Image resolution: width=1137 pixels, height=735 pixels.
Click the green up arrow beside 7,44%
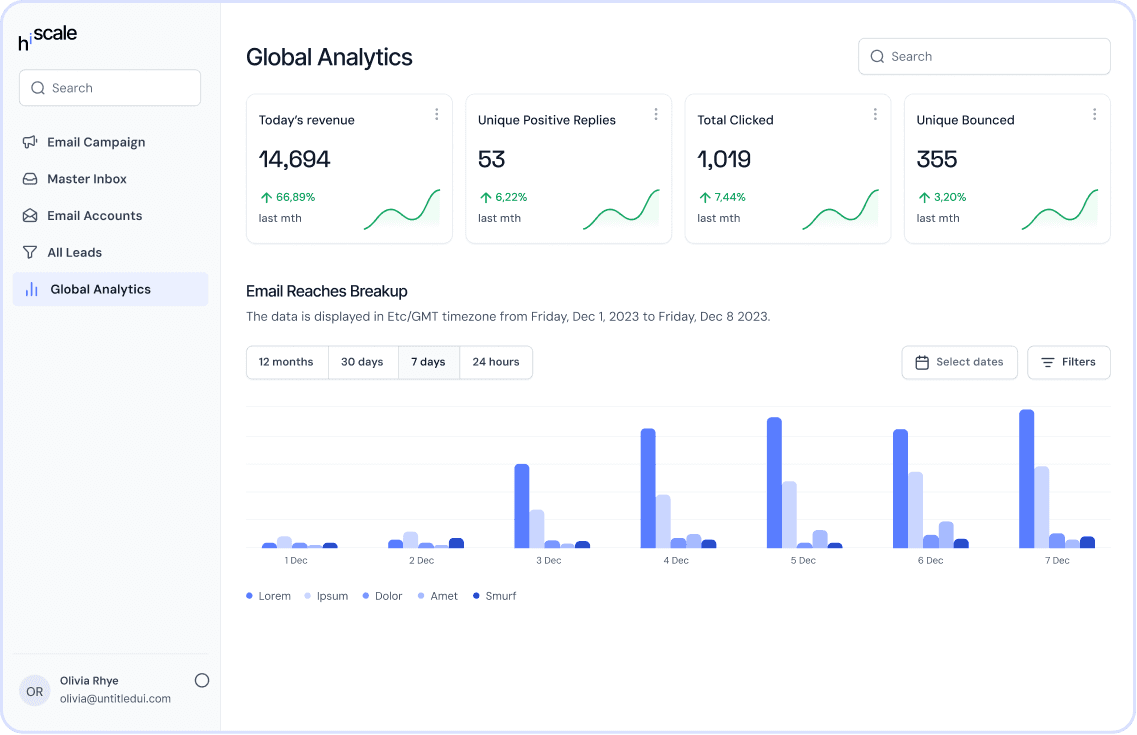tap(705, 197)
